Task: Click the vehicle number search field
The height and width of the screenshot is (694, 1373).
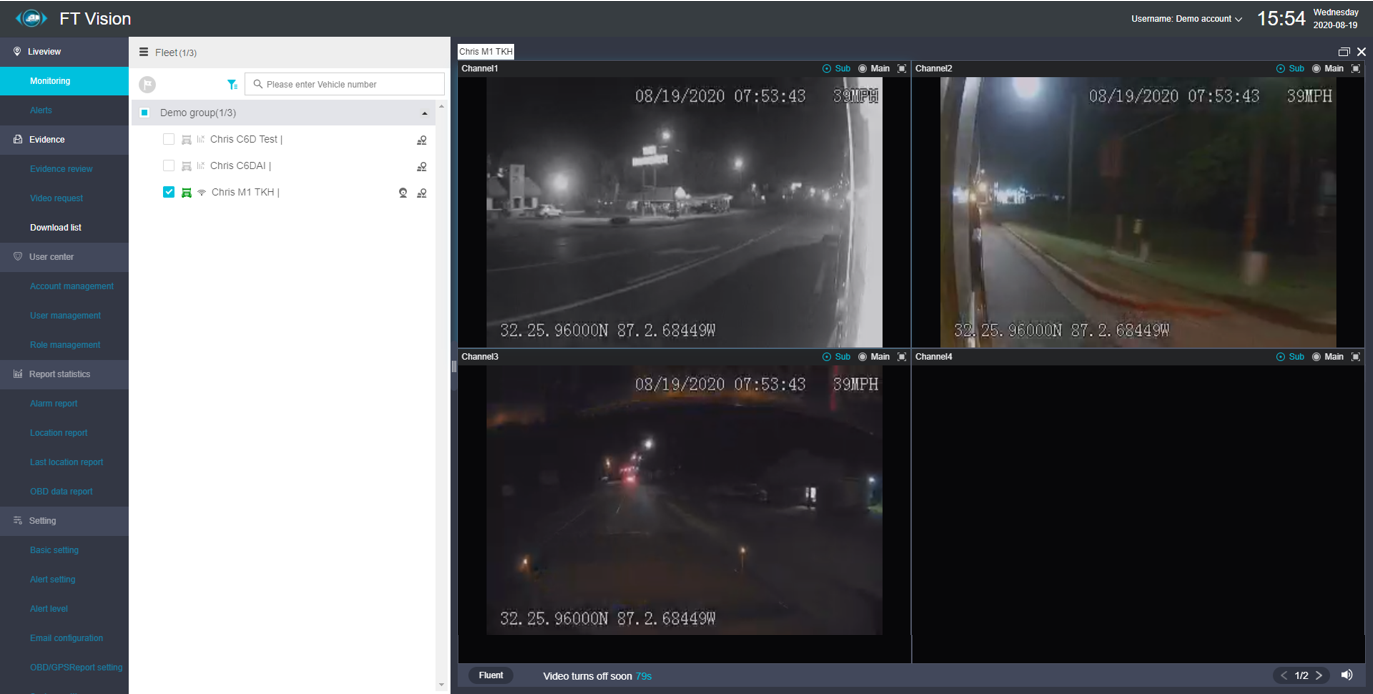Action: [344, 84]
